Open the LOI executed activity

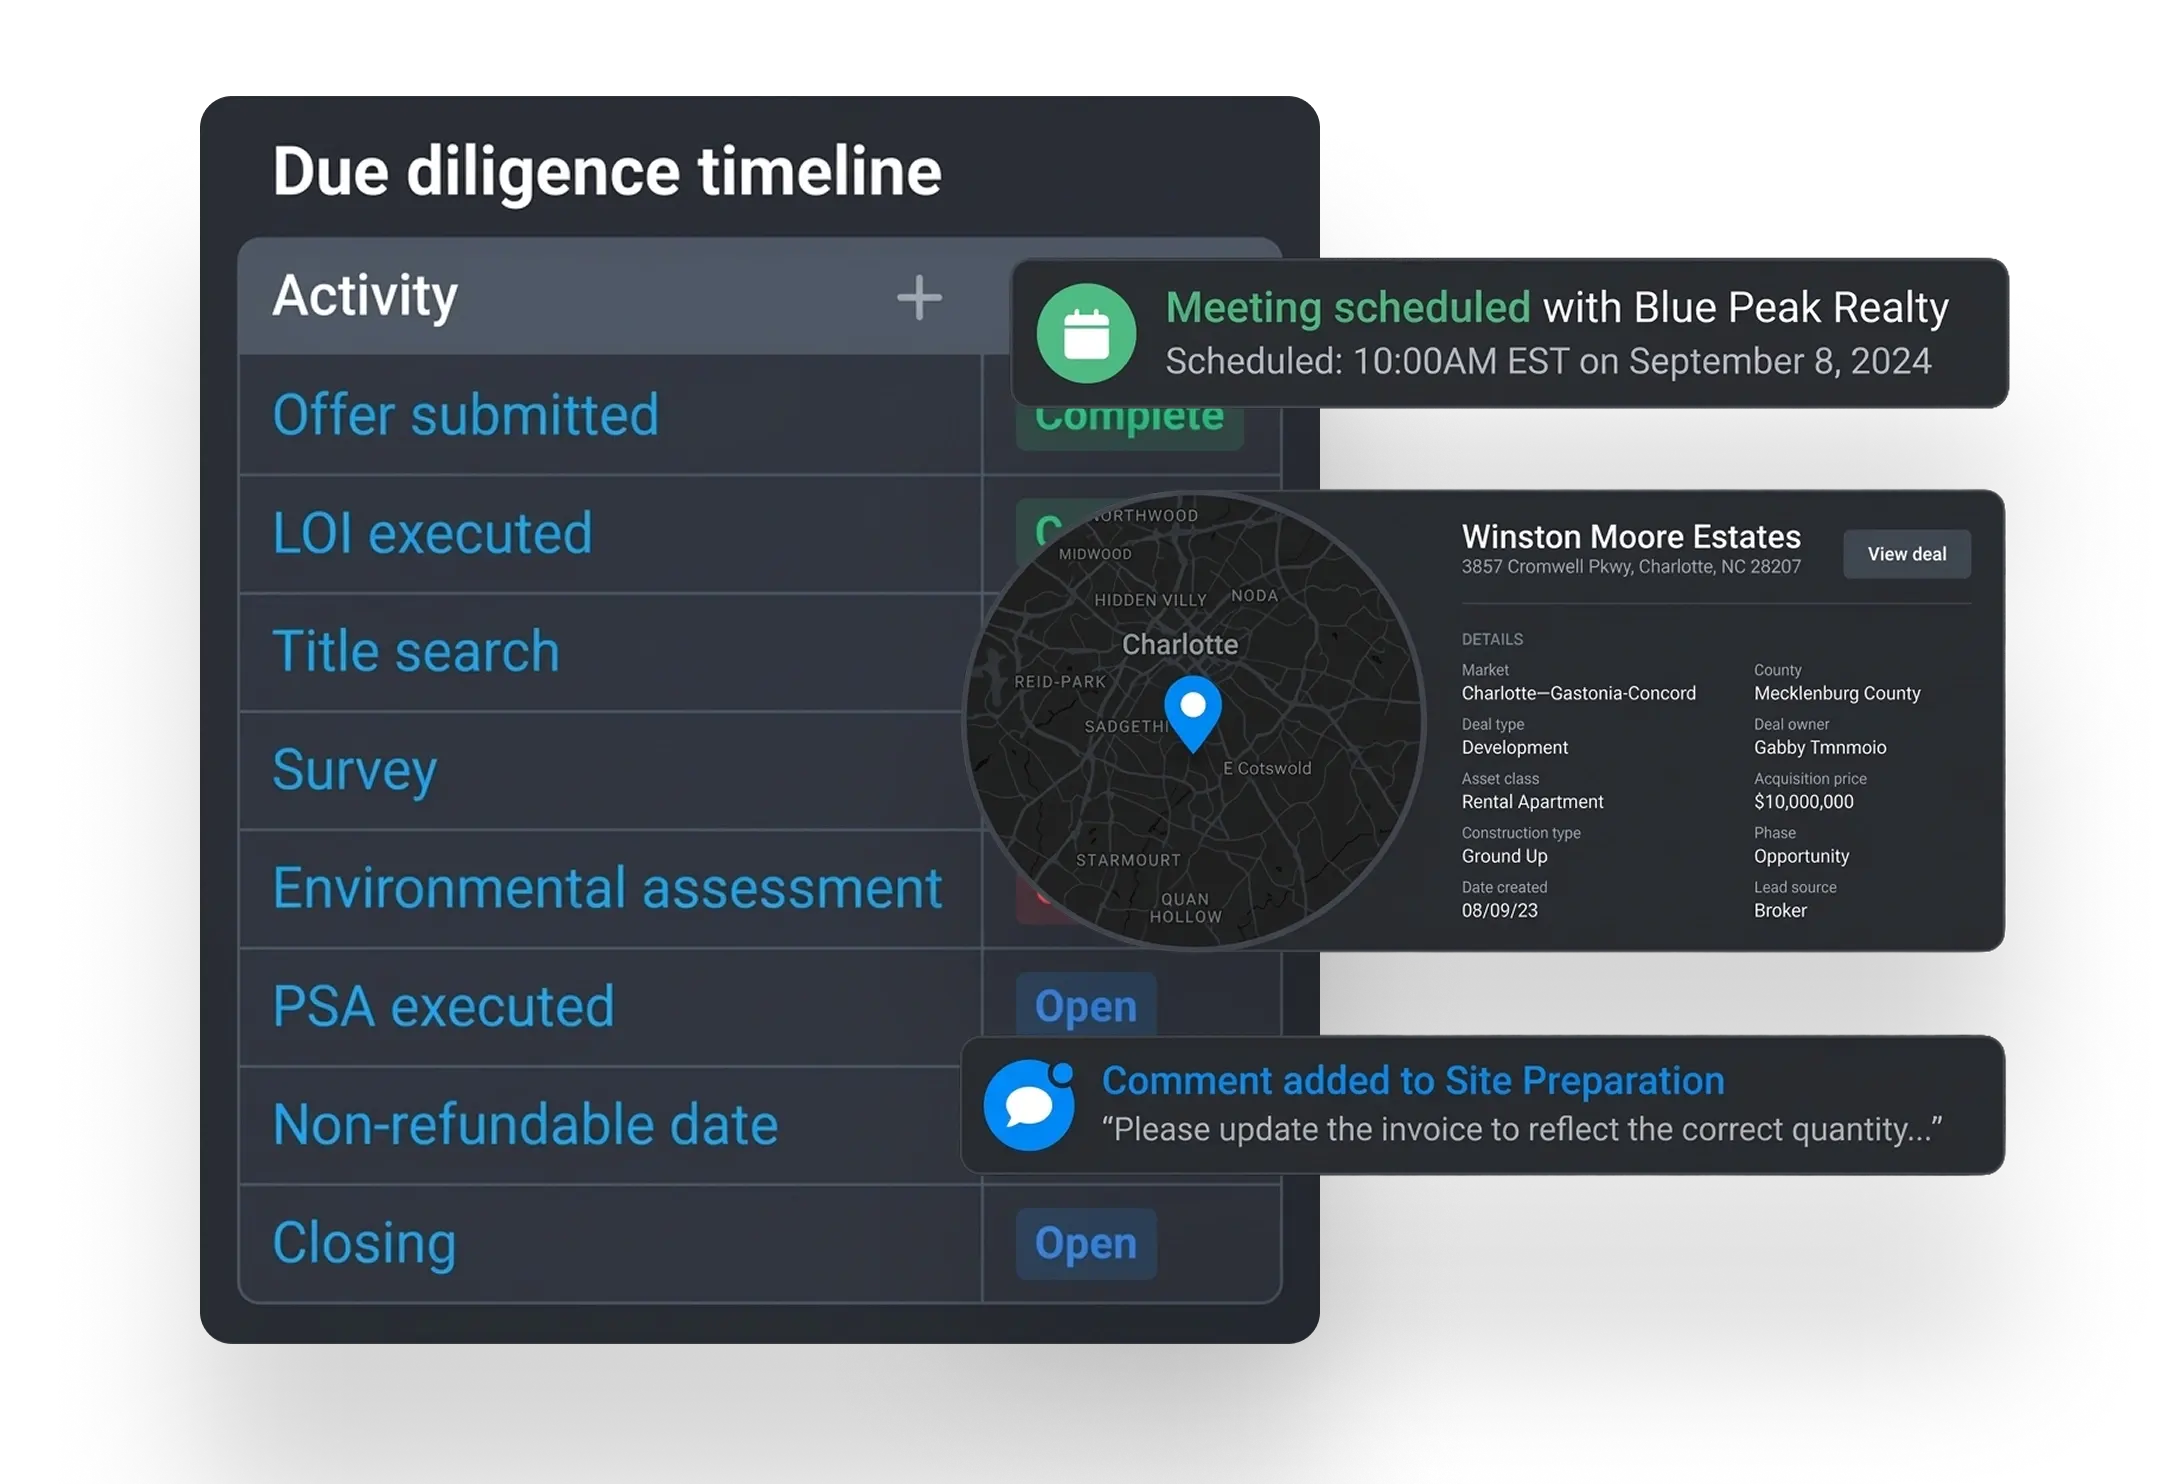(x=433, y=533)
